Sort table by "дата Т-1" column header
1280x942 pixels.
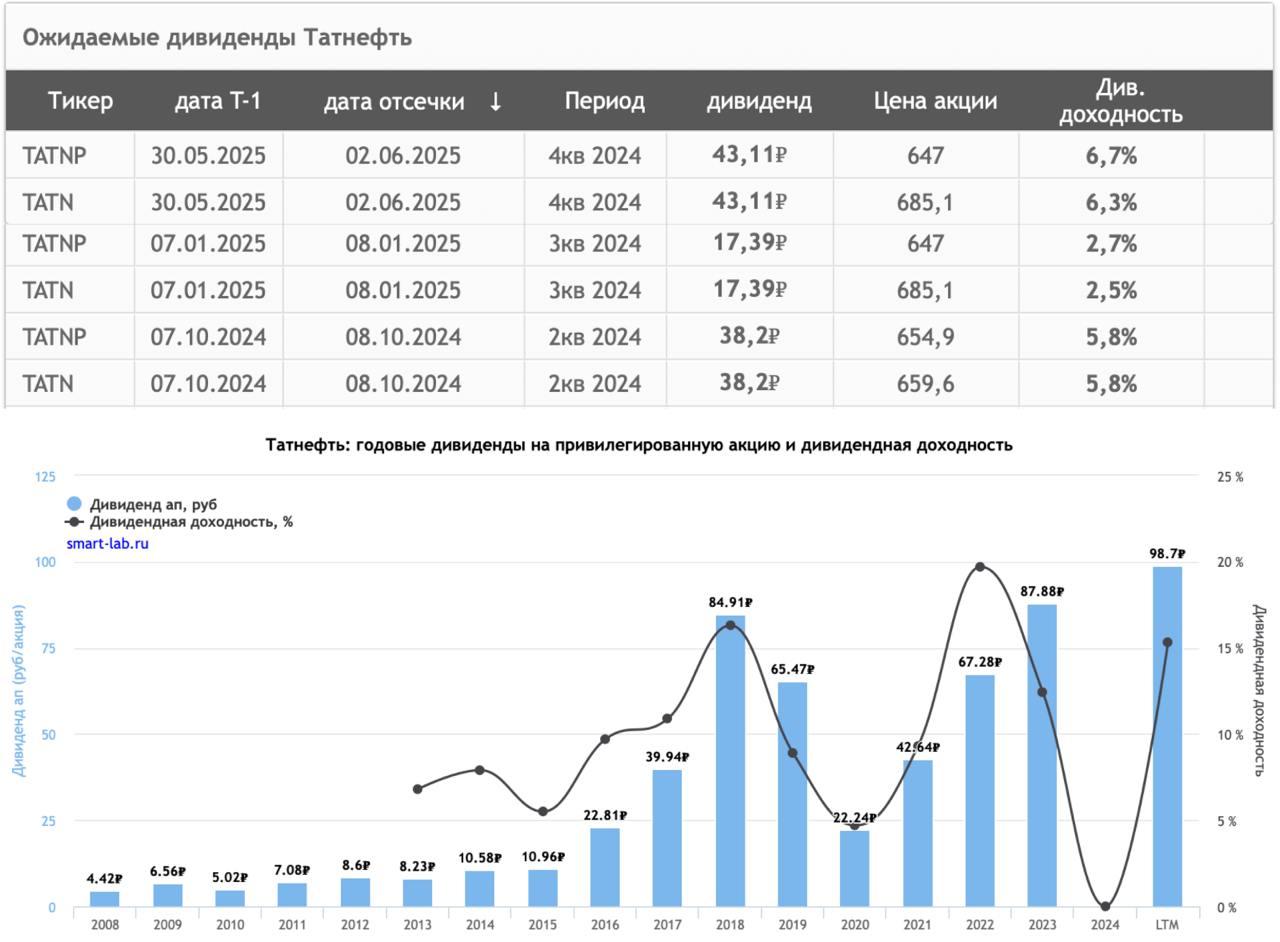click(x=217, y=101)
